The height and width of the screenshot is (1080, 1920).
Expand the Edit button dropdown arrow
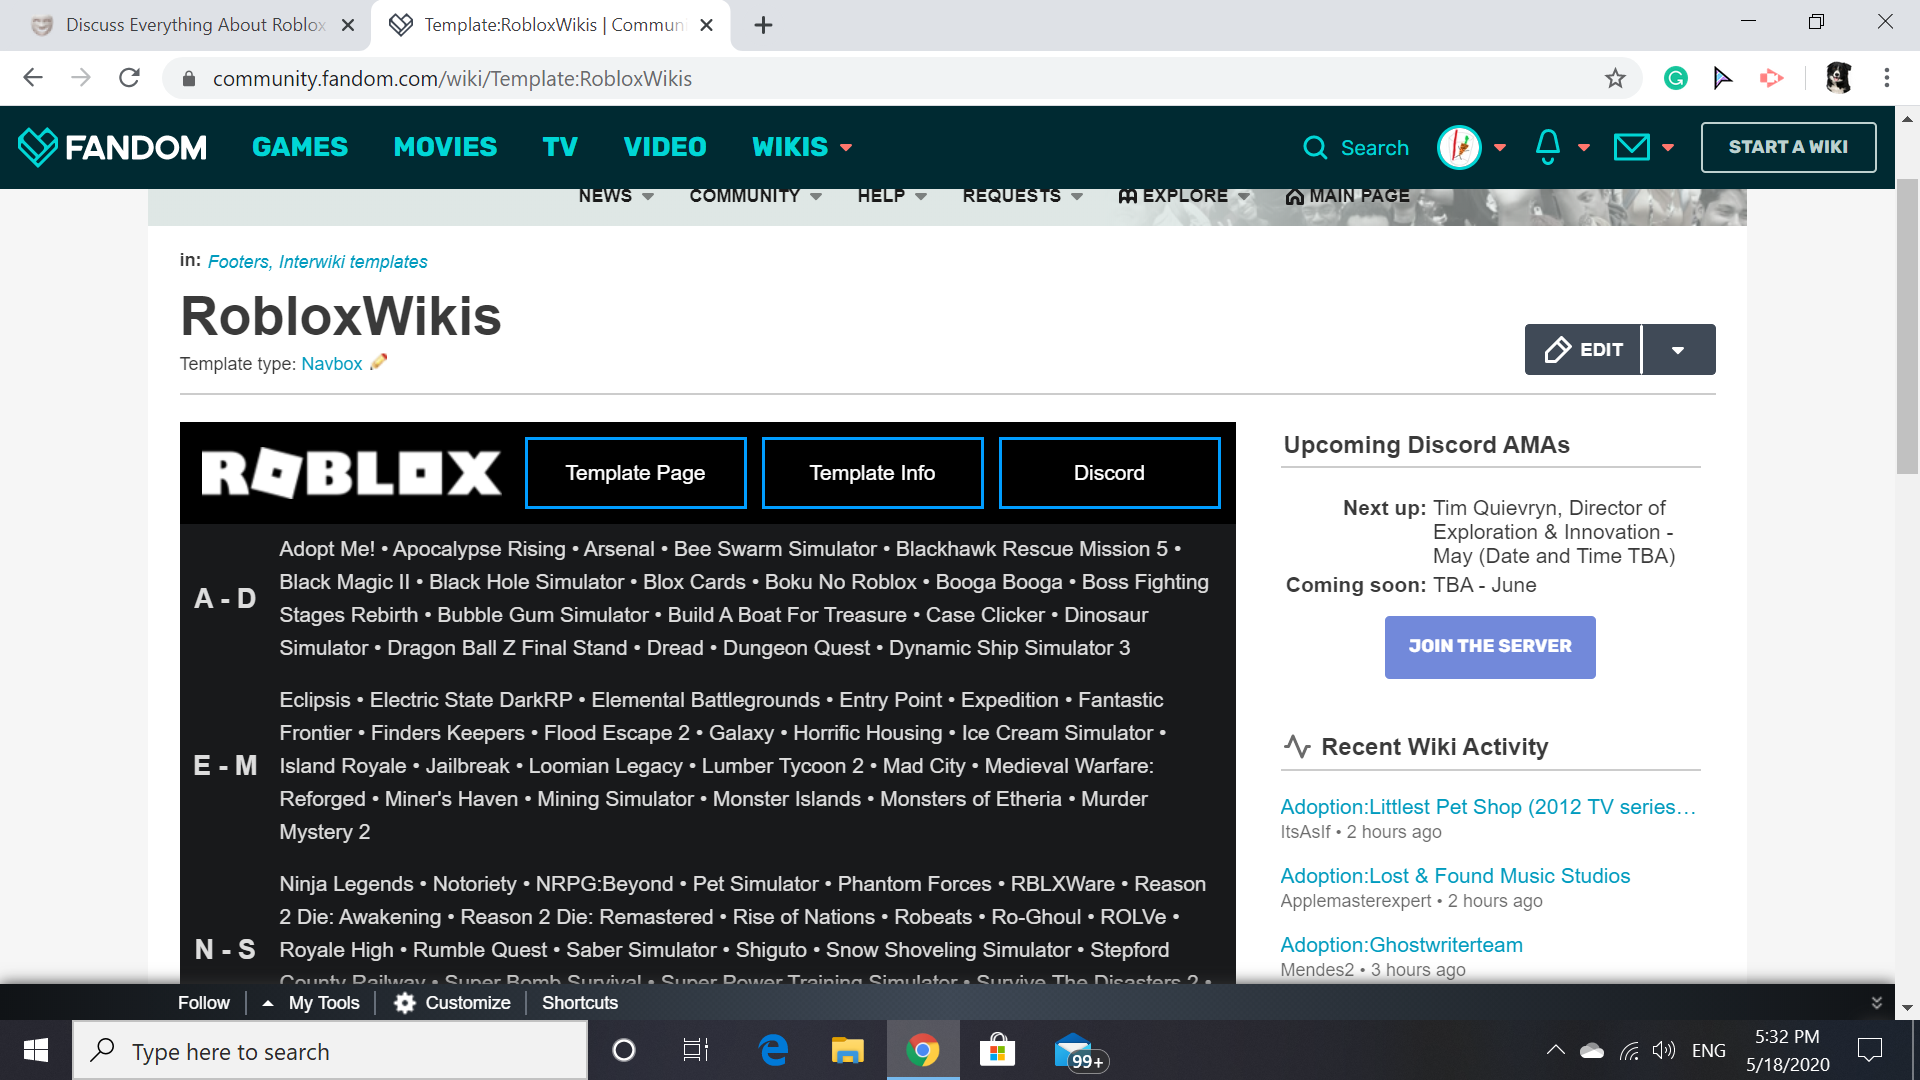click(1678, 350)
